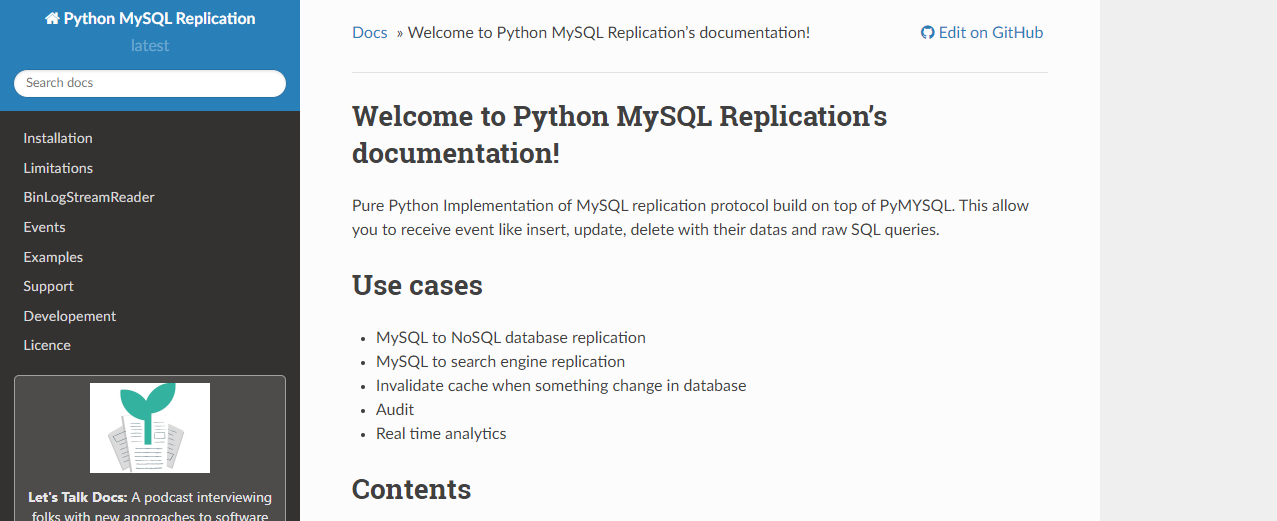Click the latest version label
This screenshot has height=521, width=1277.
(x=150, y=46)
